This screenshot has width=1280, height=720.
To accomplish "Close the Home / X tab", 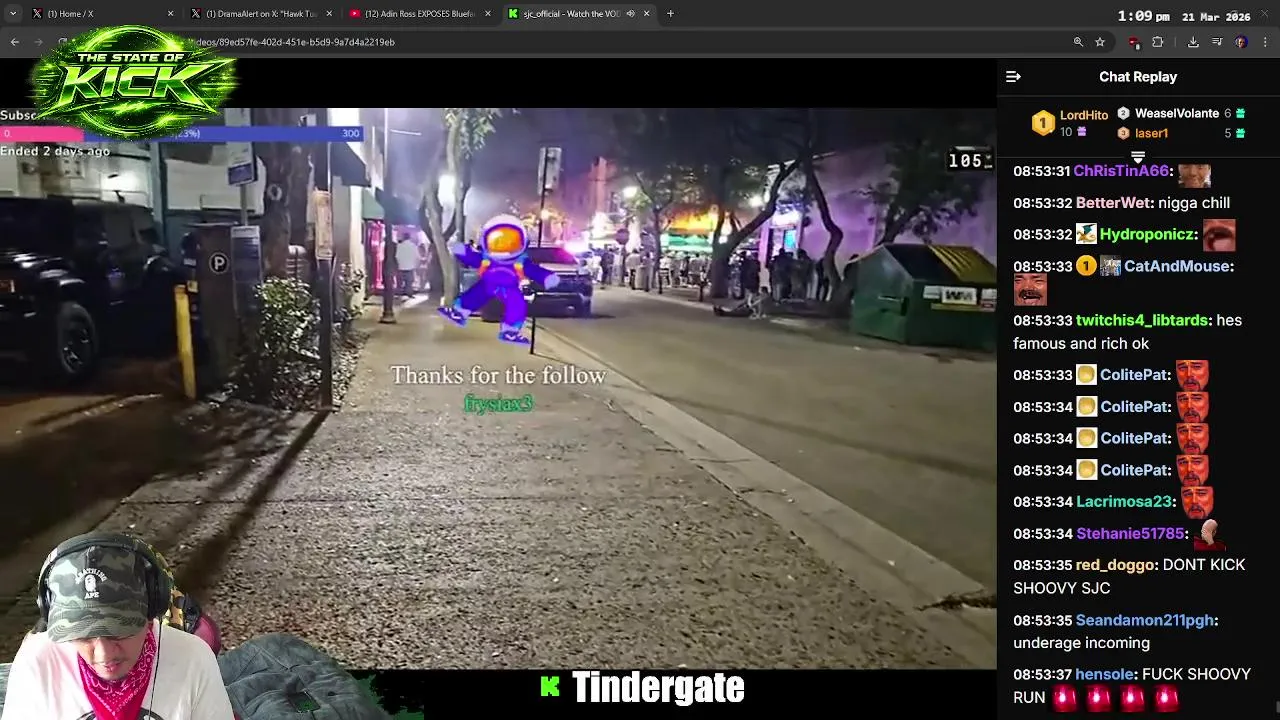I will click(170, 14).
